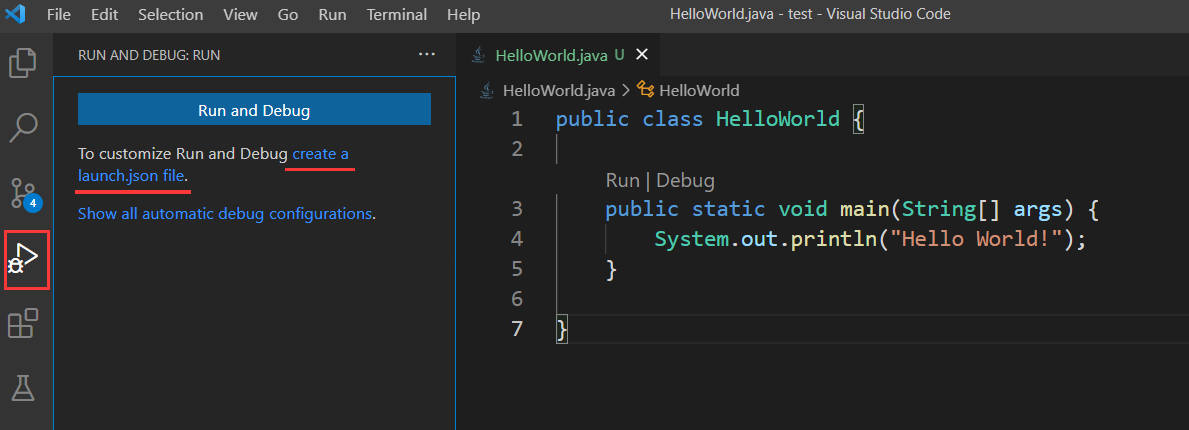Open the three-dot Views and More Actions menu
Viewport: 1189px width, 430px height.
tap(427, 55)
